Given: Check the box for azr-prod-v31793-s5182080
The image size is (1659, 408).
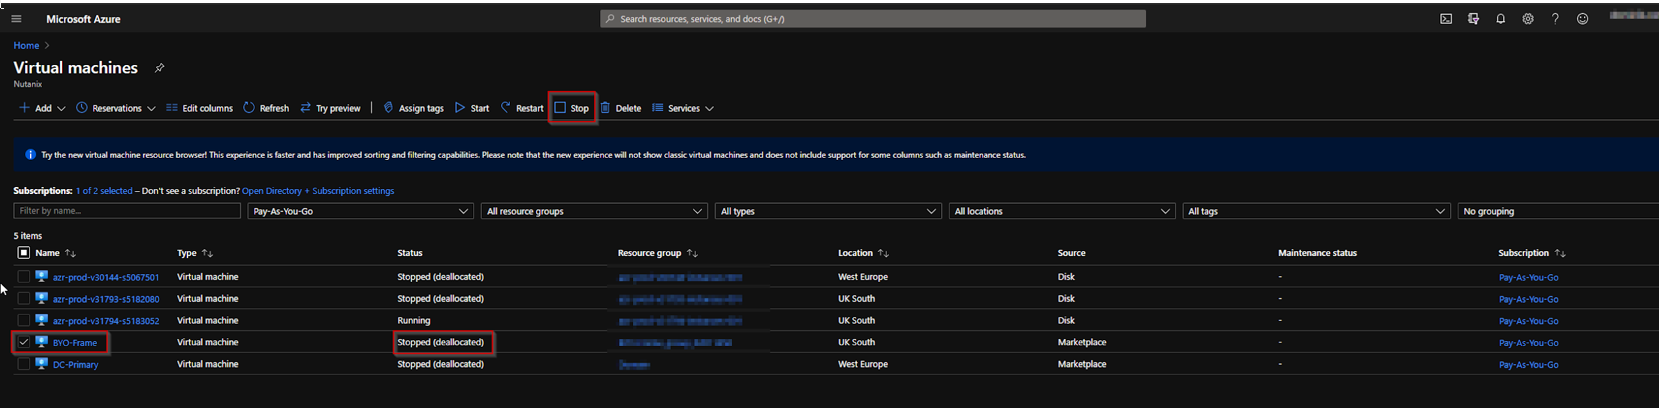Looking at the screenshot, I should 24,298.
